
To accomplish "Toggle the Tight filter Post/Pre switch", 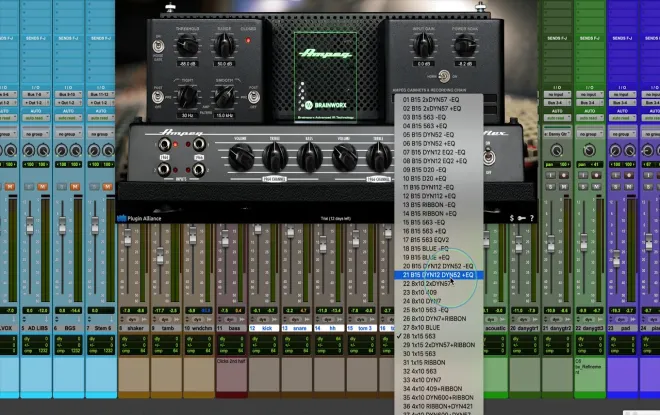I will pyautogui.click(x=158, y=97).
